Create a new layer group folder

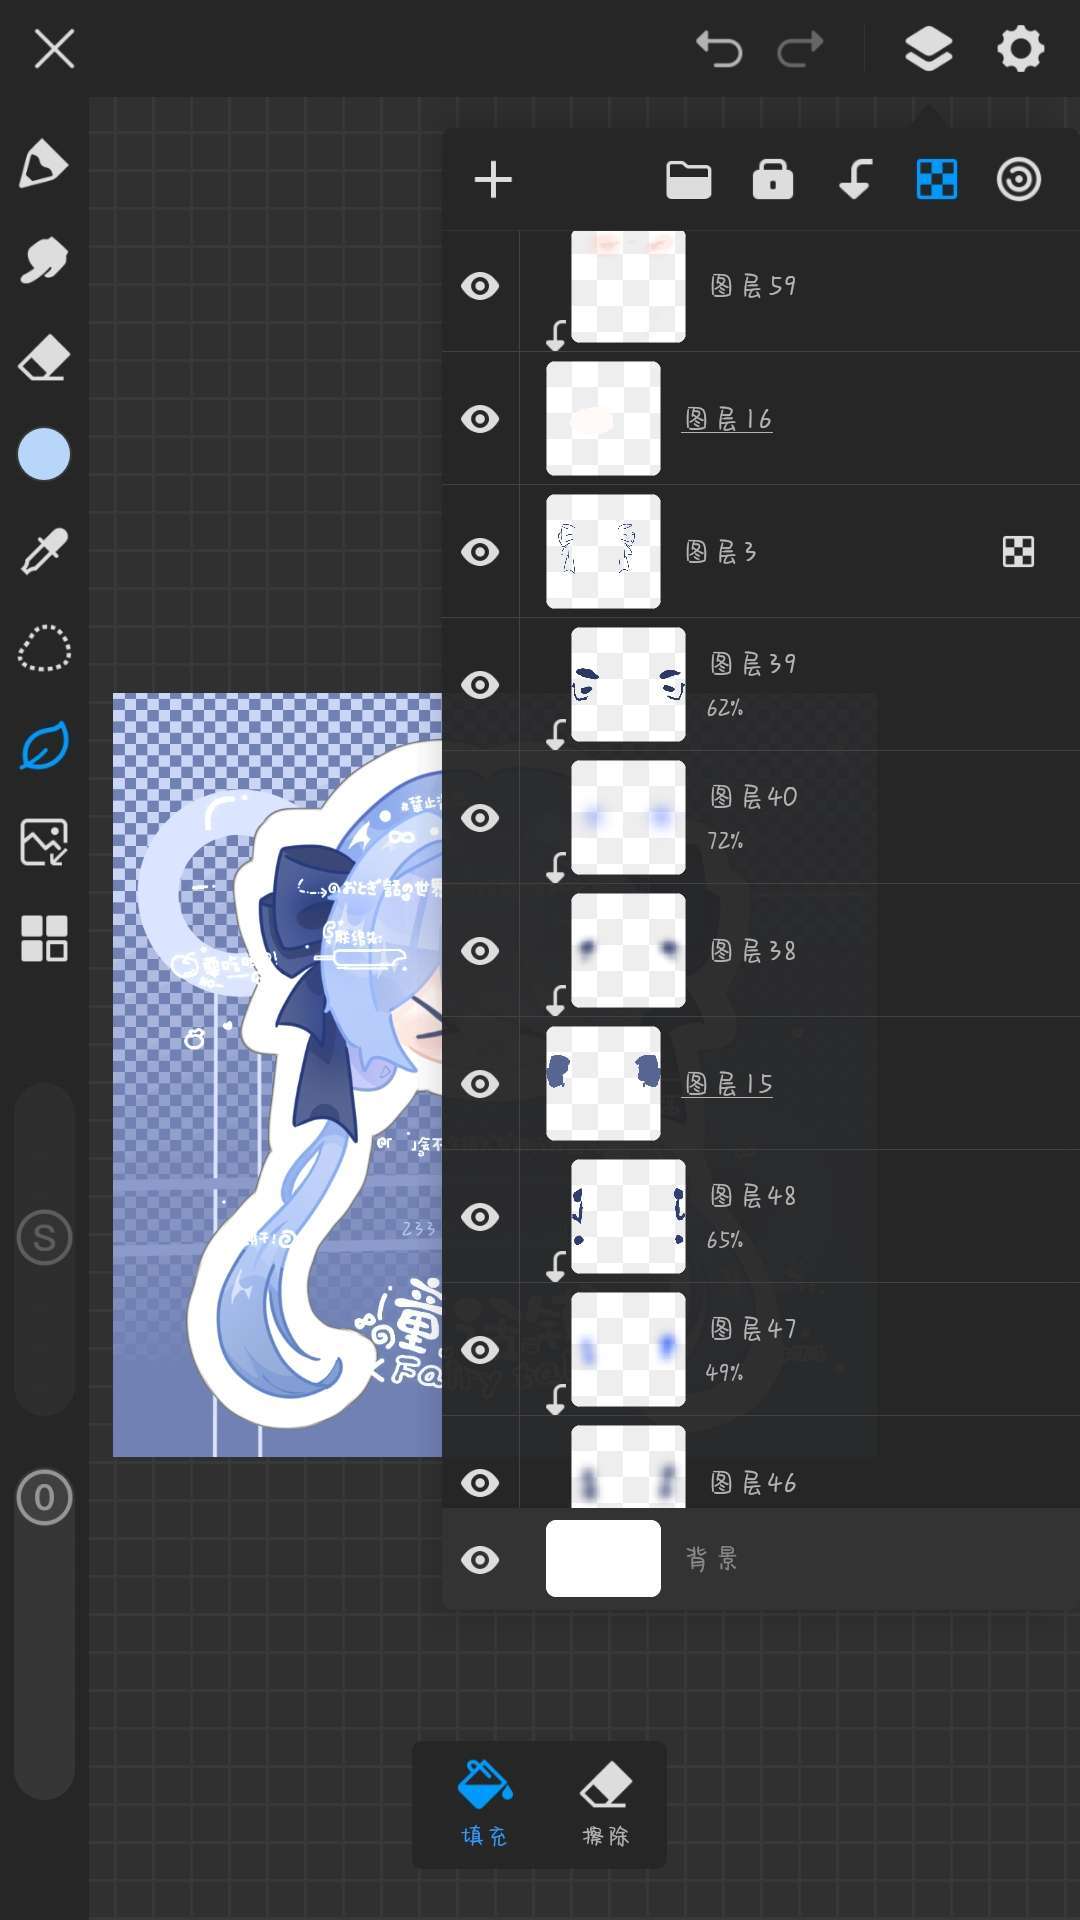688,180
